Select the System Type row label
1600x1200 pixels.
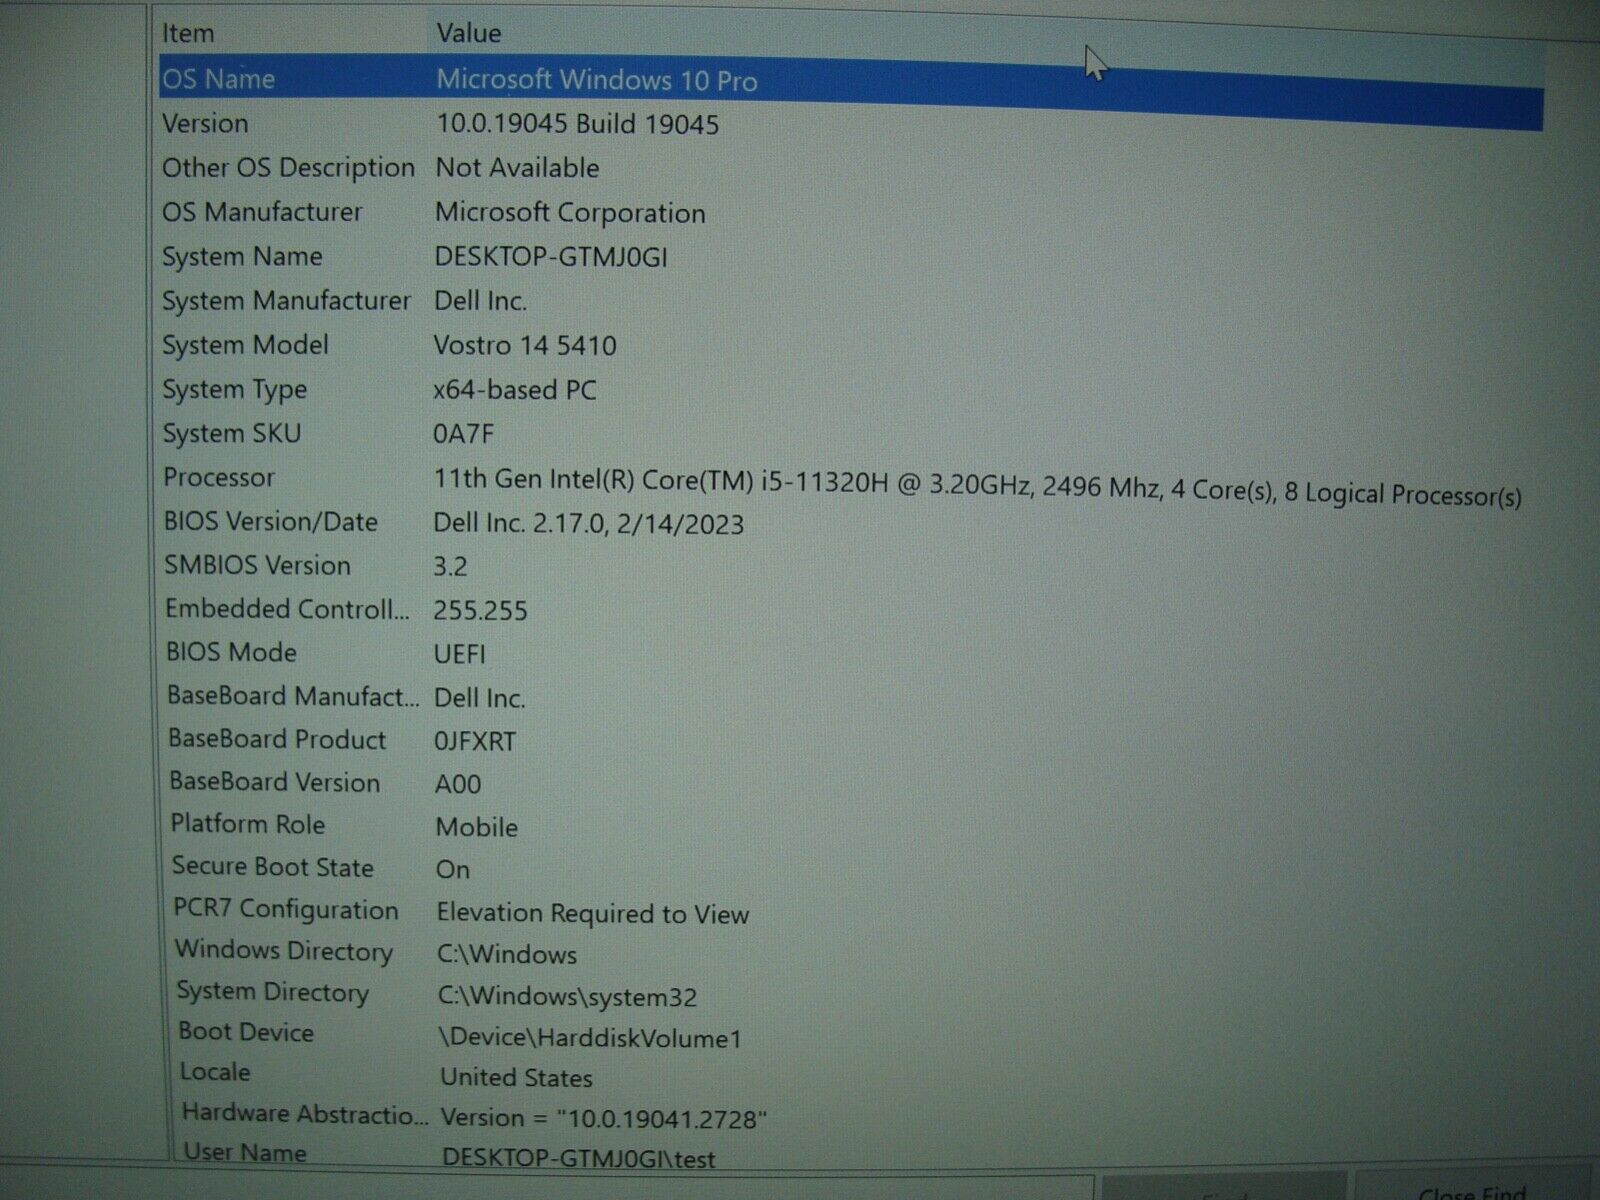coord(235,390)
